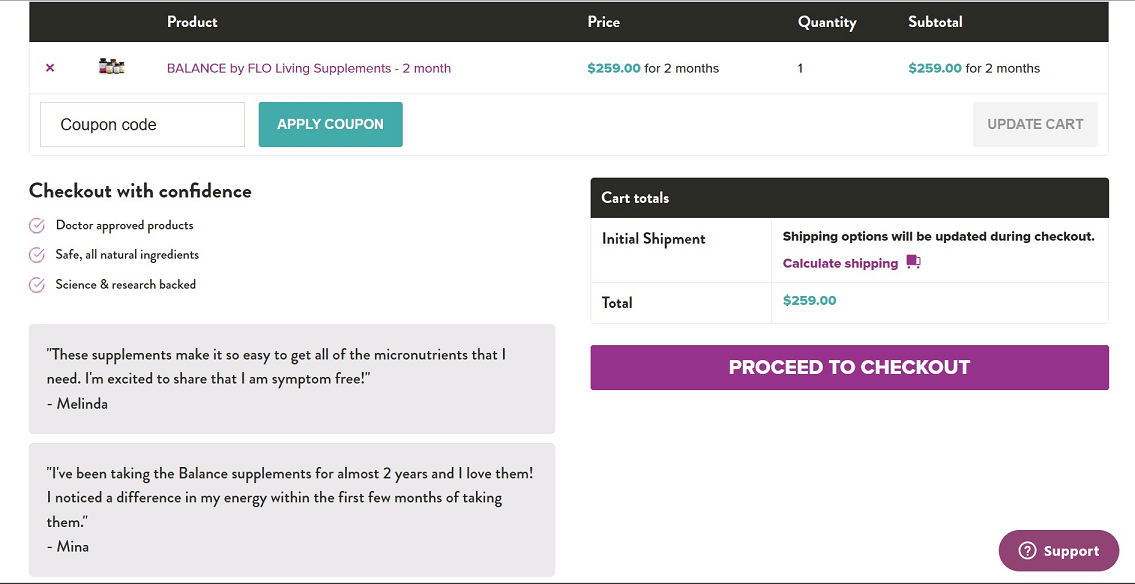The width and height of the screenshot is (1135, 584).
Task: Click Melinda's testimonial card
Action: pyautogui.click(x=292, y=379)
